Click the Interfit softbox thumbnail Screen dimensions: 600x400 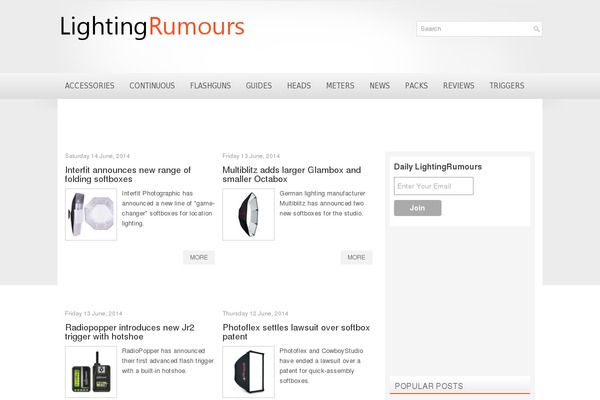pyautogui.click(x=91, y=214)
